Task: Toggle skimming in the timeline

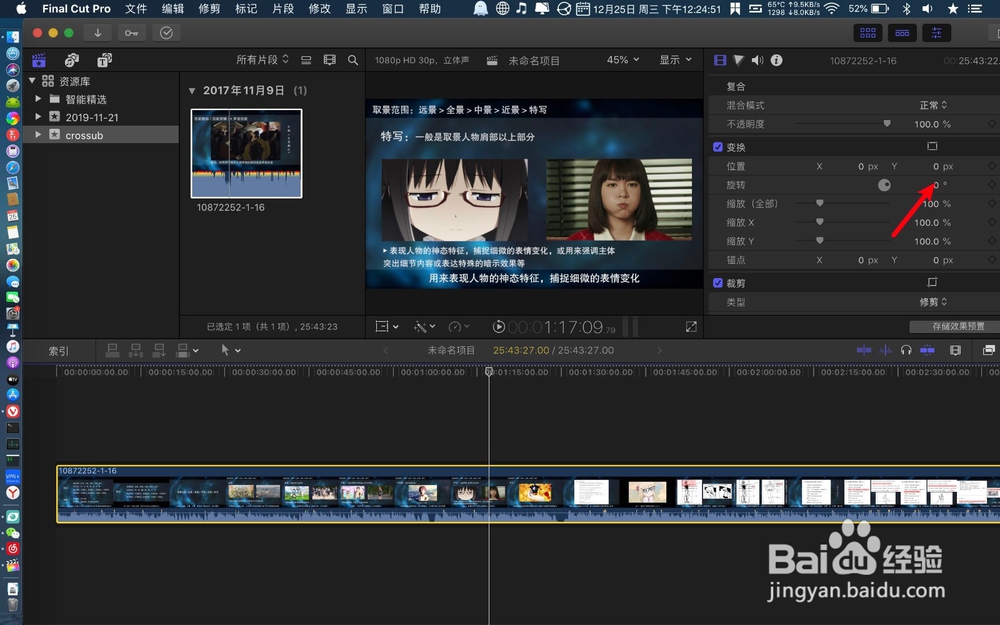Action: coord(864,349)
